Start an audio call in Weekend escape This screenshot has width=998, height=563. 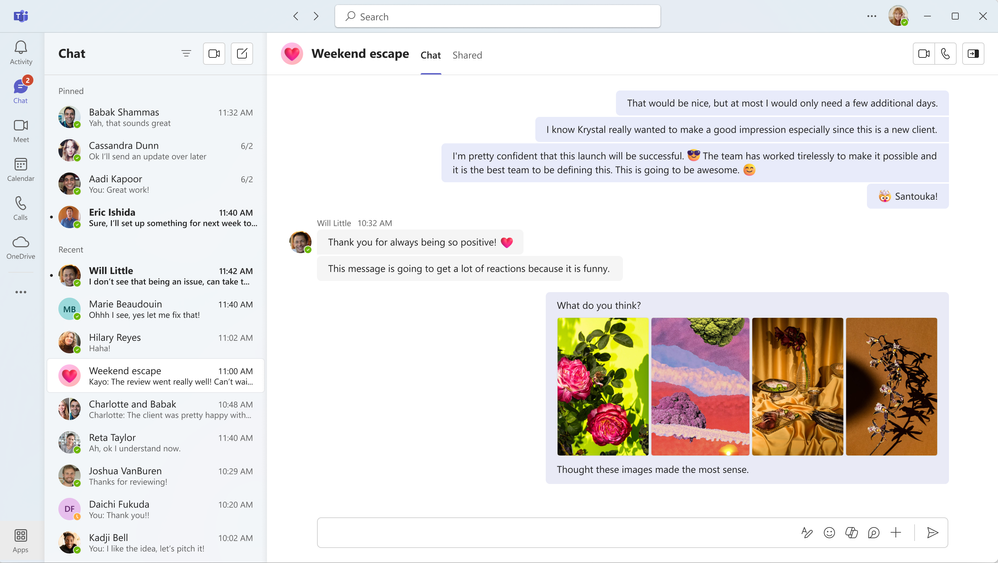point(945,54)
